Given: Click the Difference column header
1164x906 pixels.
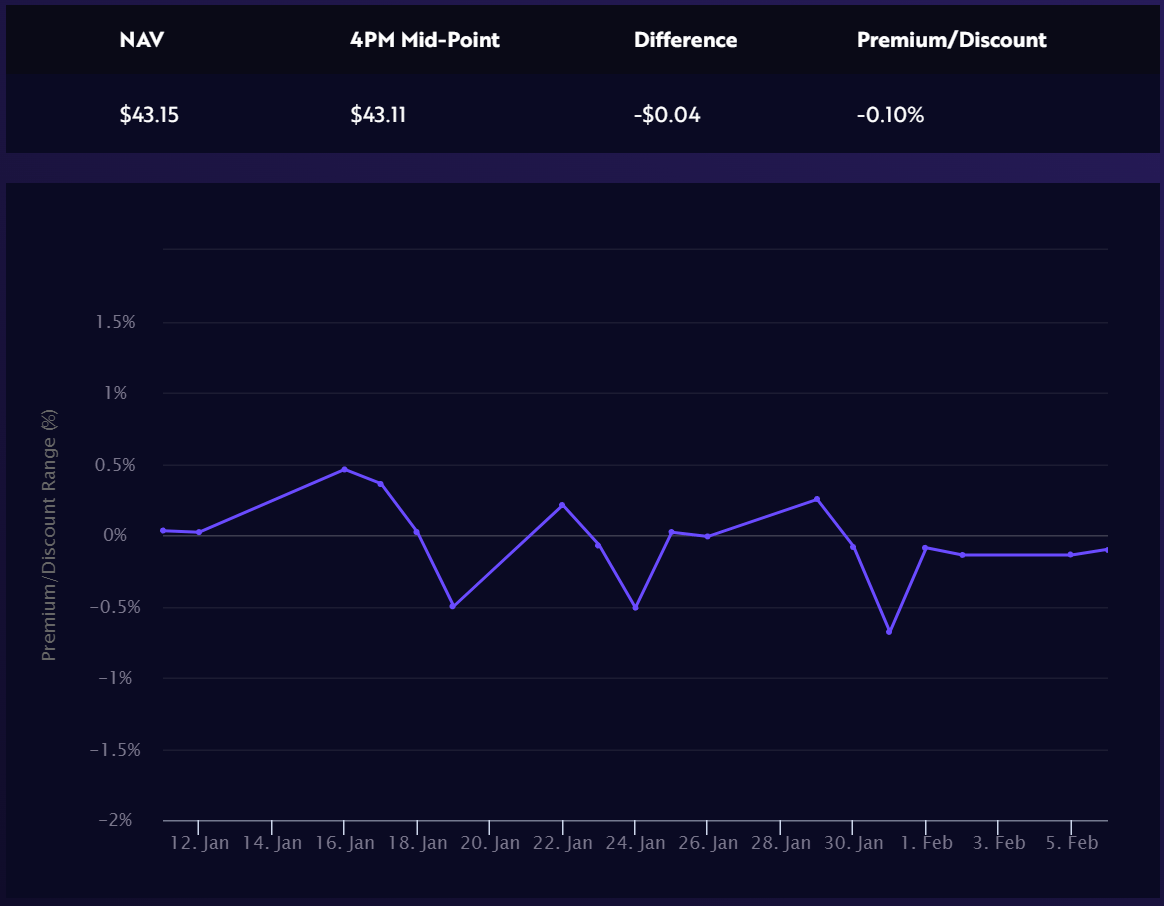Looking at the screenshot, I should pyautogui.click(x=685, y=40).
